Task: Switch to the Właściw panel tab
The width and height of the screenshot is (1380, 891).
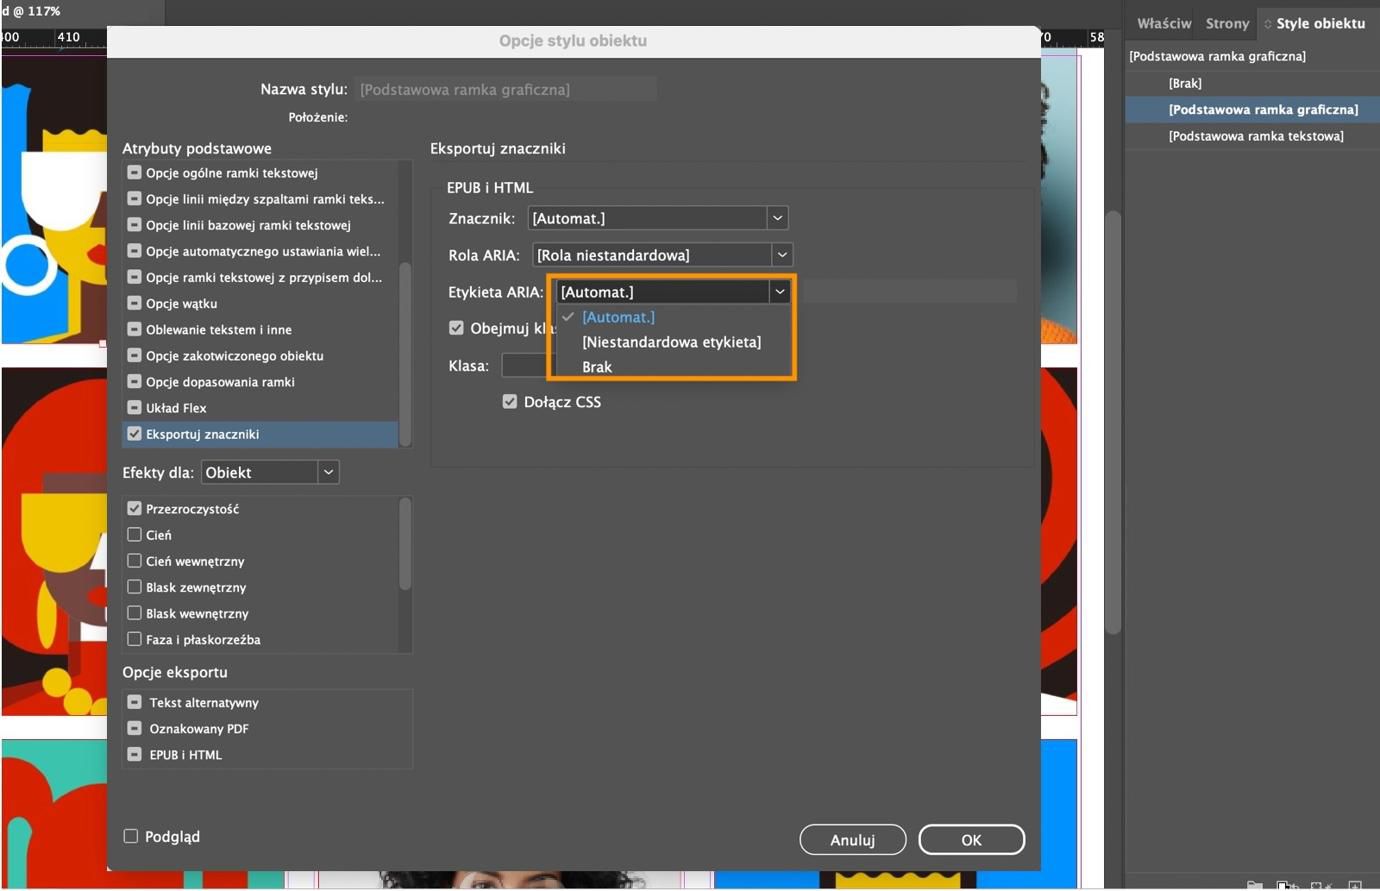Action: (x=1164, y=23)
